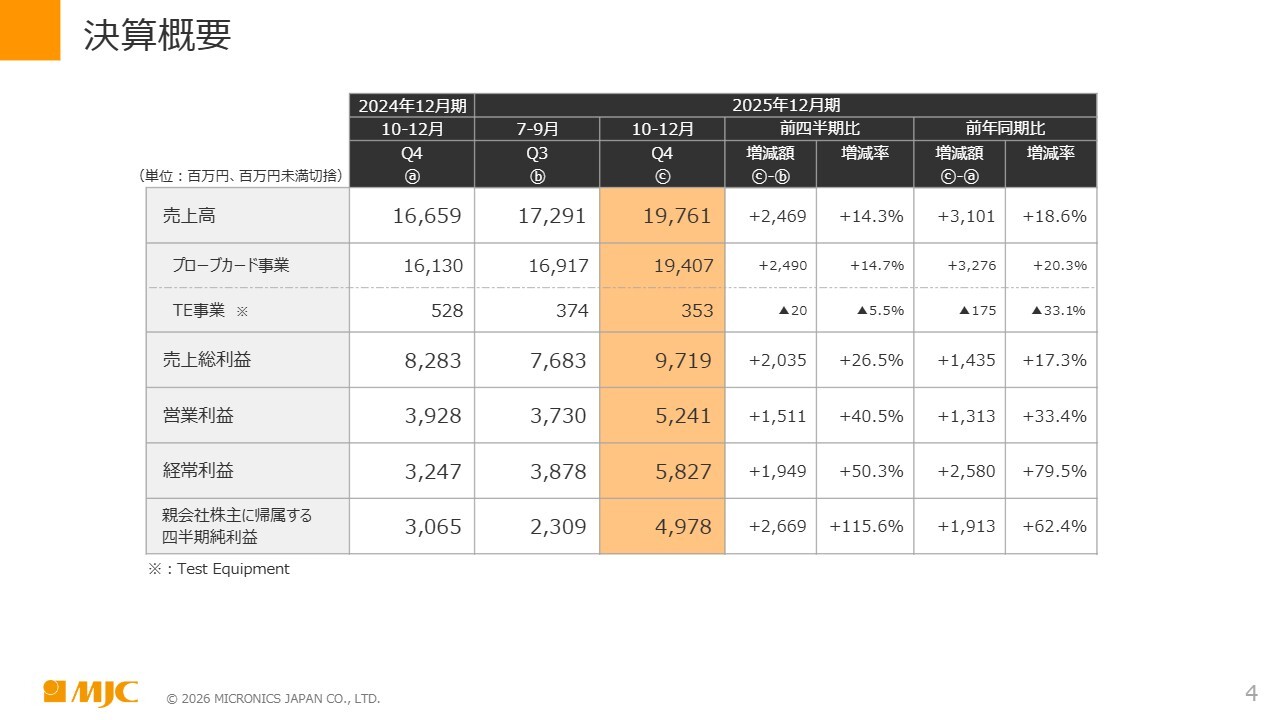Viewport: 1280px width, 720px height.
Task: Select the circled ⓐ marker under Q4 2024
Action: pyautogui.click(x=411, y=176)
